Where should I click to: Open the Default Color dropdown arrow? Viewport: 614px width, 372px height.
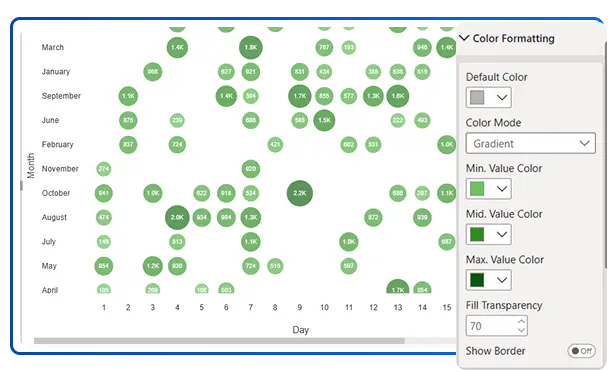pos(502,98)
